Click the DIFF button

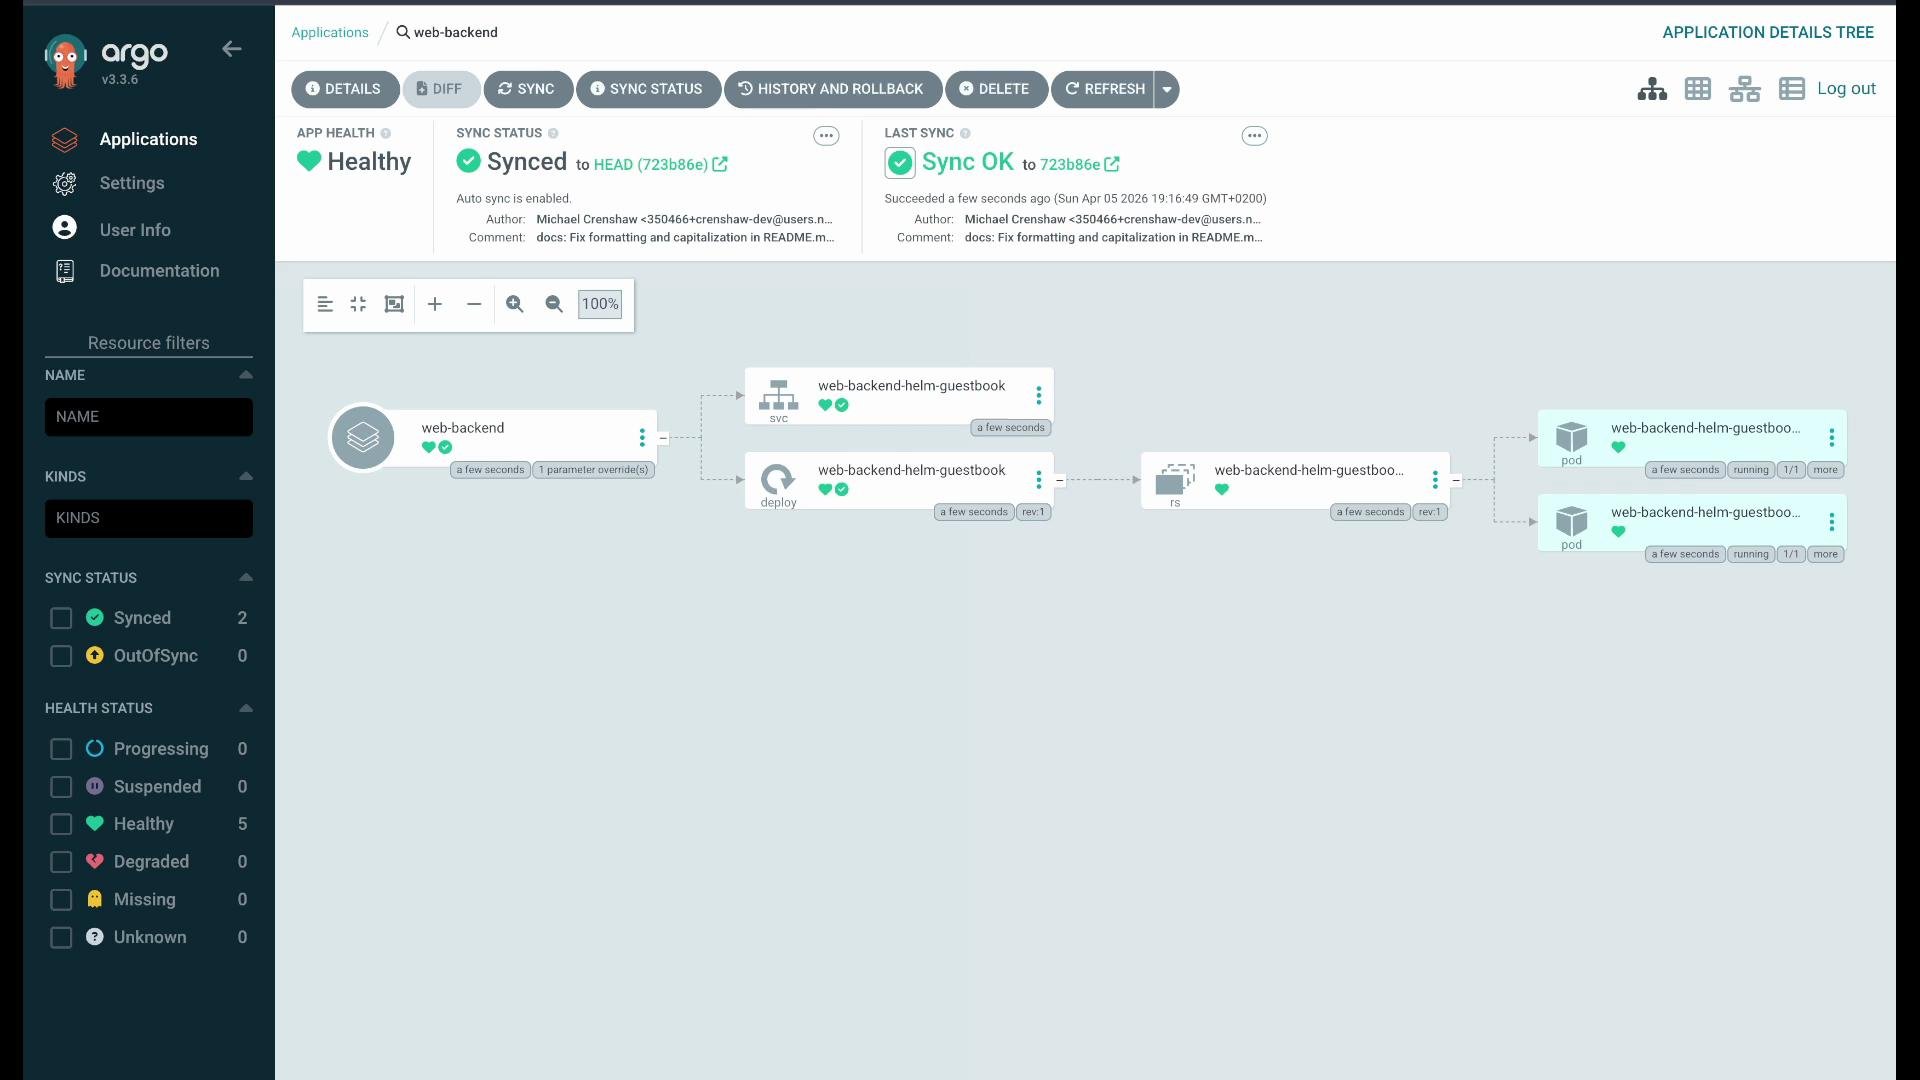440,89
